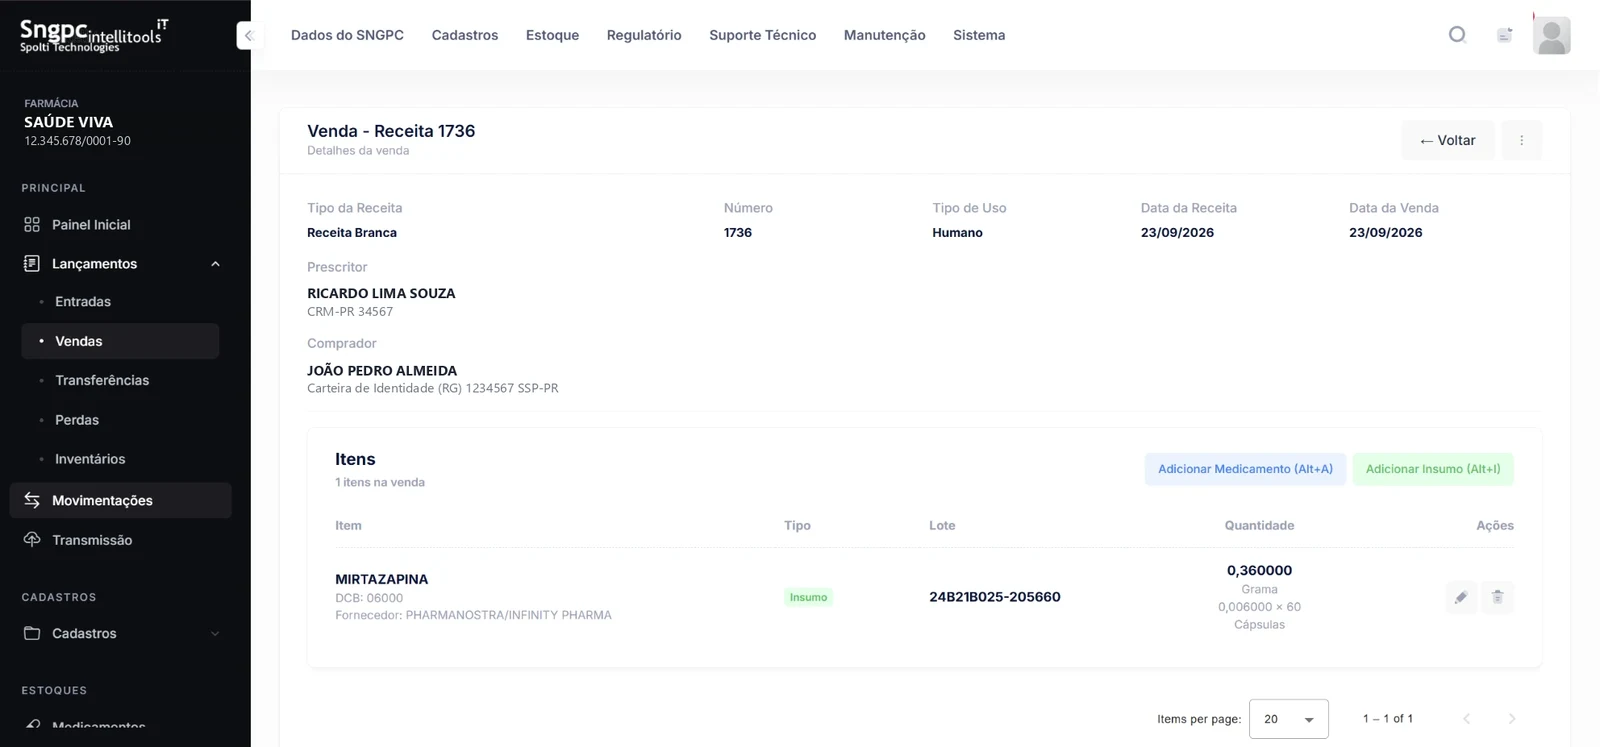Viewport: 1600px width, 747px height.
Task: Open the three-dot more options menu
Action: 1521,140
